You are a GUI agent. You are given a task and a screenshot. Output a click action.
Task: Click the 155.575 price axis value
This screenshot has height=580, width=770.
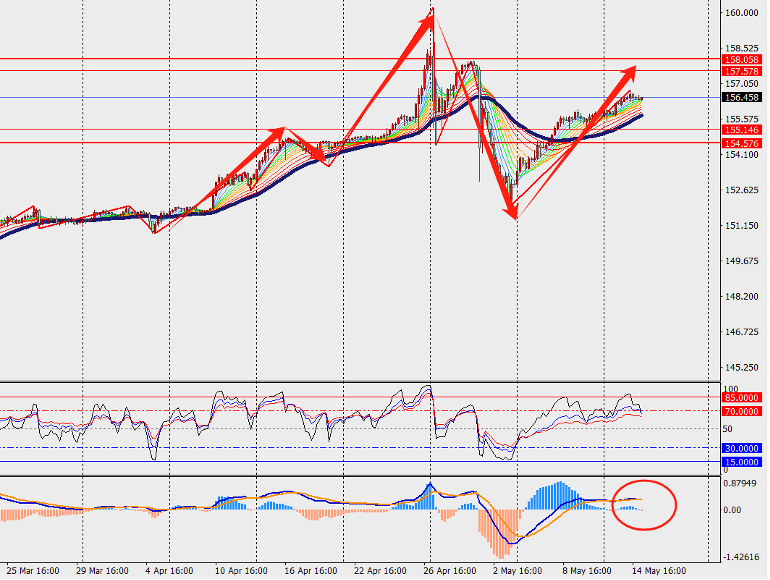742,119
